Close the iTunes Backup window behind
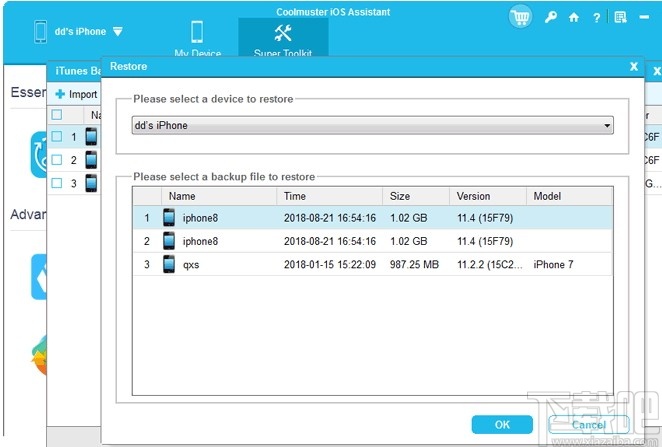Image resolution: width=662 pixels, height=447 pixels. tap(657, 71)
